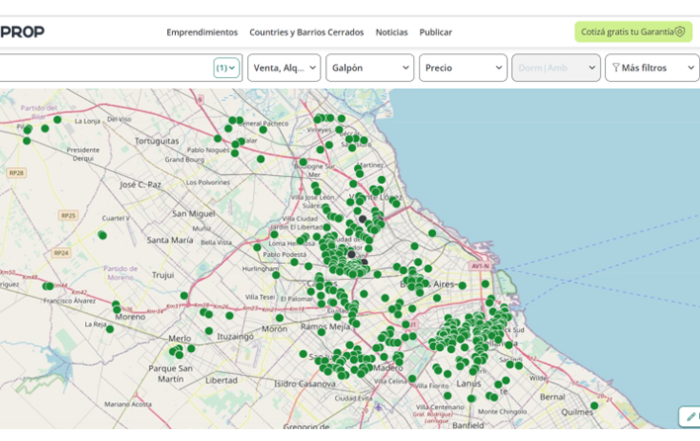Activate the pencil draw-area tool on map
Screen dimensions: 700x441
pyautogui.click(x=689, y=416)
